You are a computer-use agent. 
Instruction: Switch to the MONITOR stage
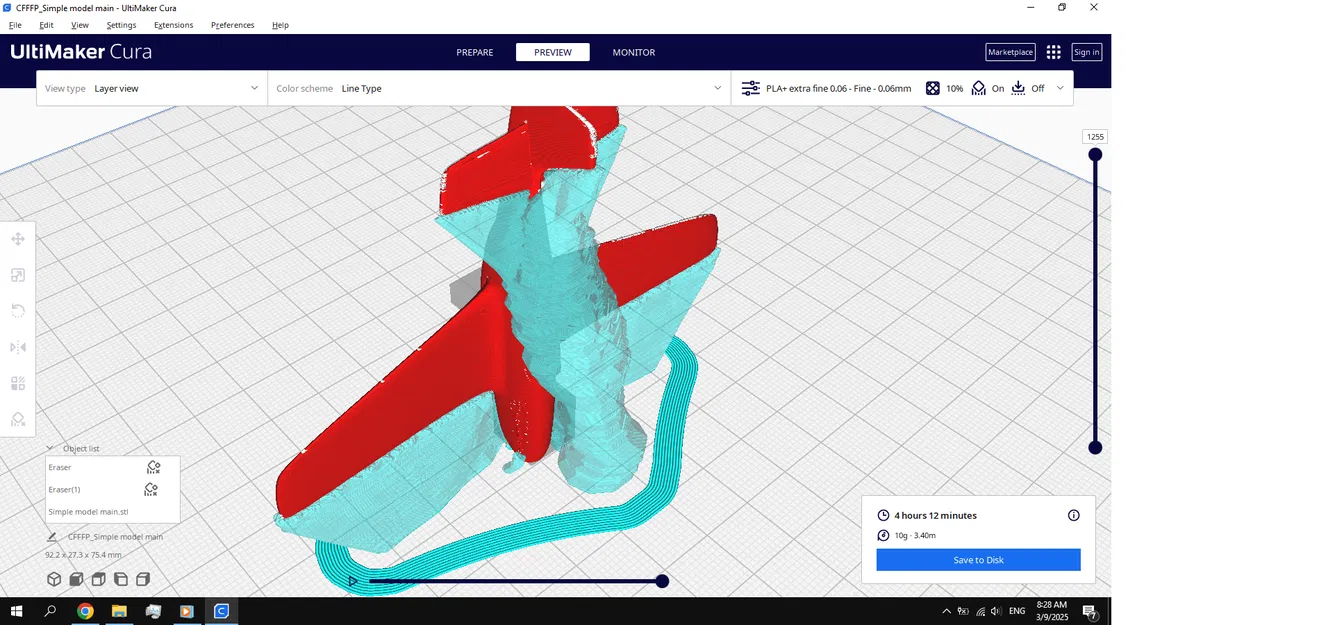tap(634, 52)
